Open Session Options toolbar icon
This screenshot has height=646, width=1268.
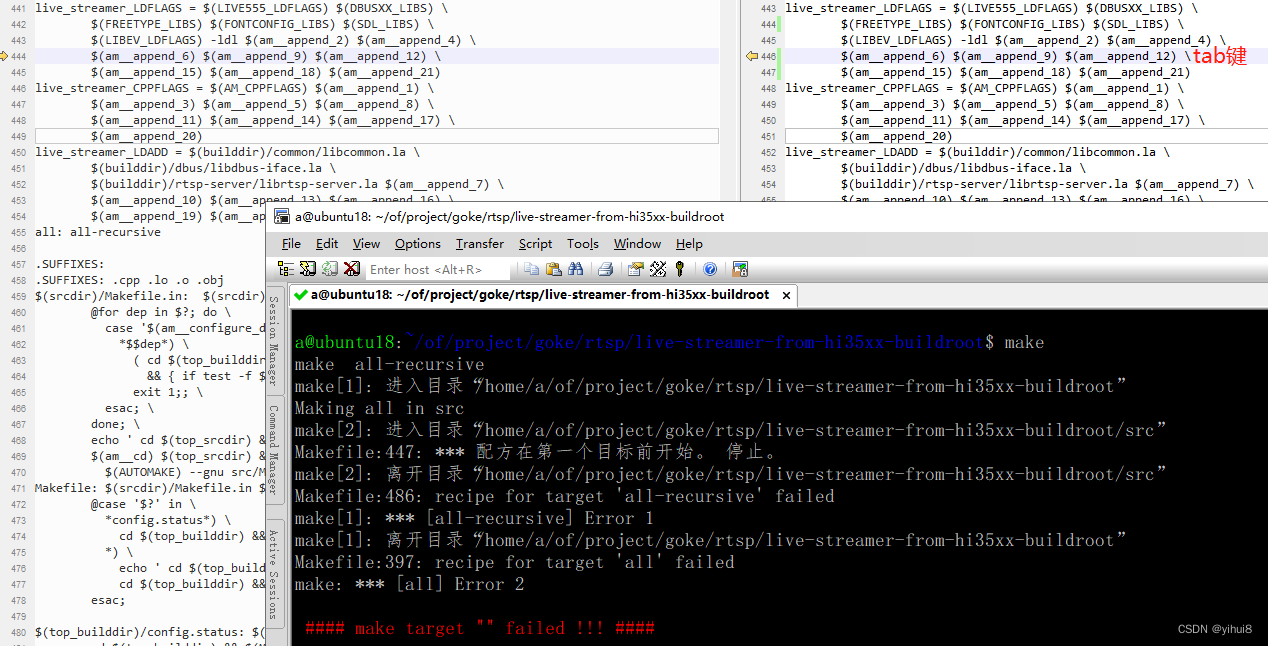click(x=635, y=269)
